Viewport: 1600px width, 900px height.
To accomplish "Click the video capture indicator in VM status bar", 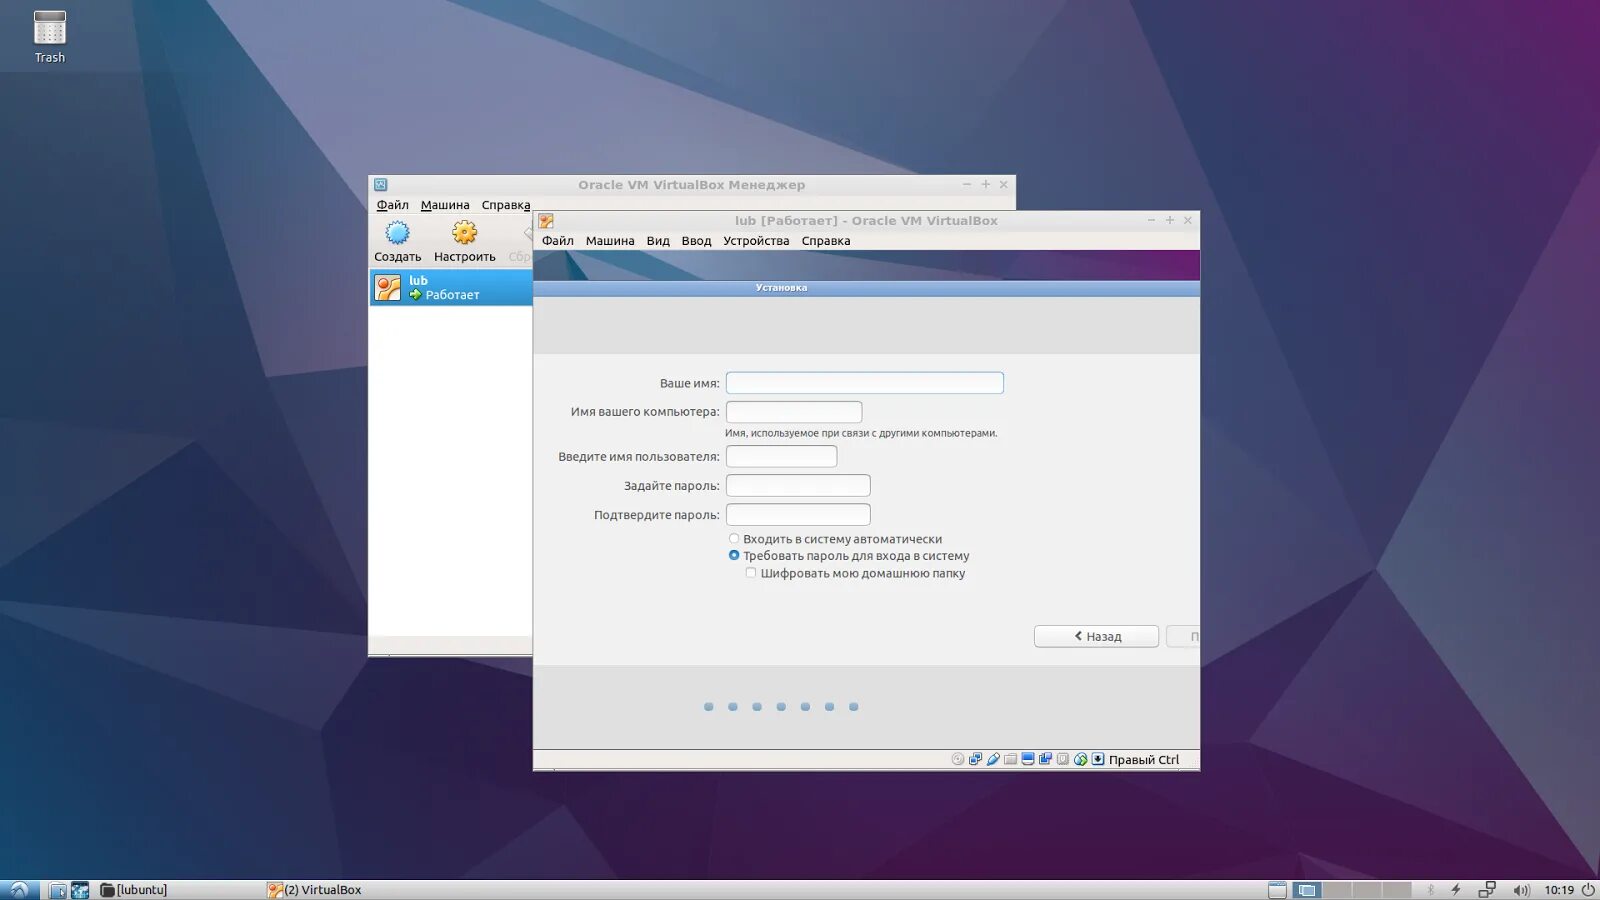I will [1045, 759].
